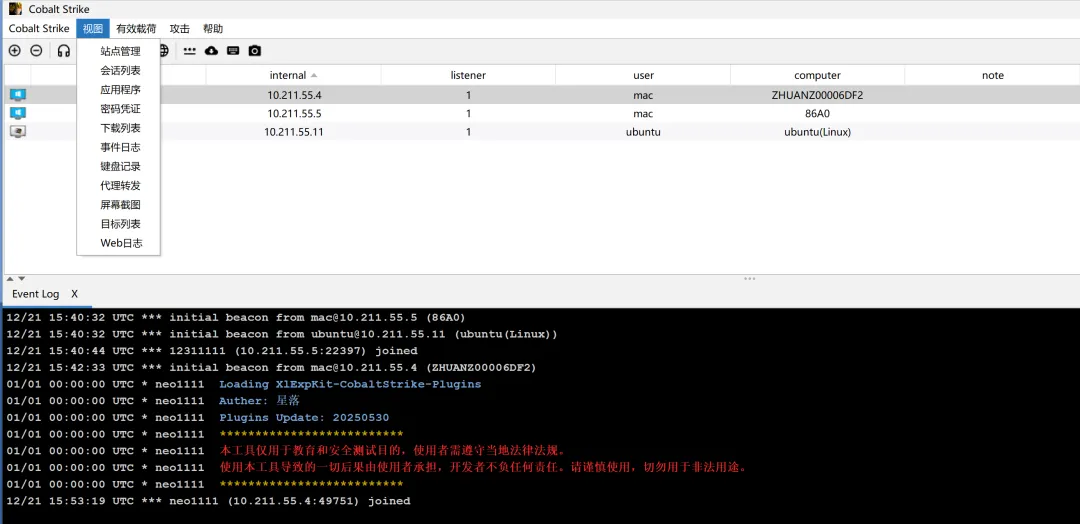Click computer name 86A0
This screenshot has width=1080, height=524.
click(x=818, y=114)
